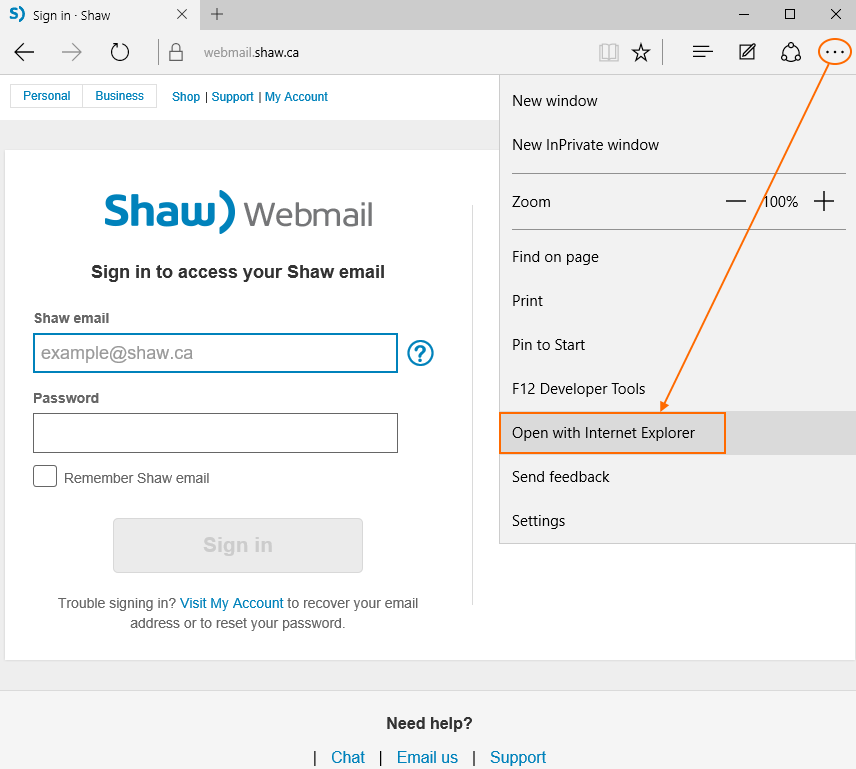Screen dimensions: 856x769
Task: Tick Remember Shaw email checkbox
Action: [45, 476]
